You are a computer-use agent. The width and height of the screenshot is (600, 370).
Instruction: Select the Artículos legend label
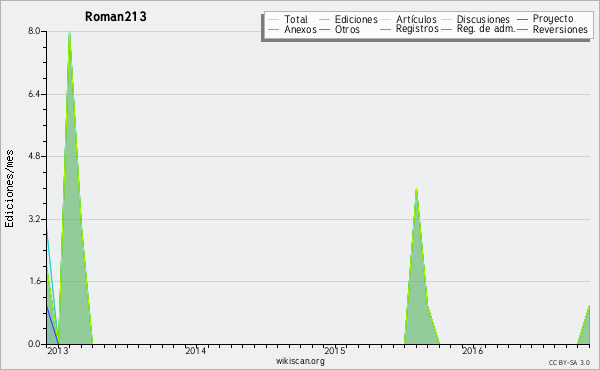[x=416, y=19]
